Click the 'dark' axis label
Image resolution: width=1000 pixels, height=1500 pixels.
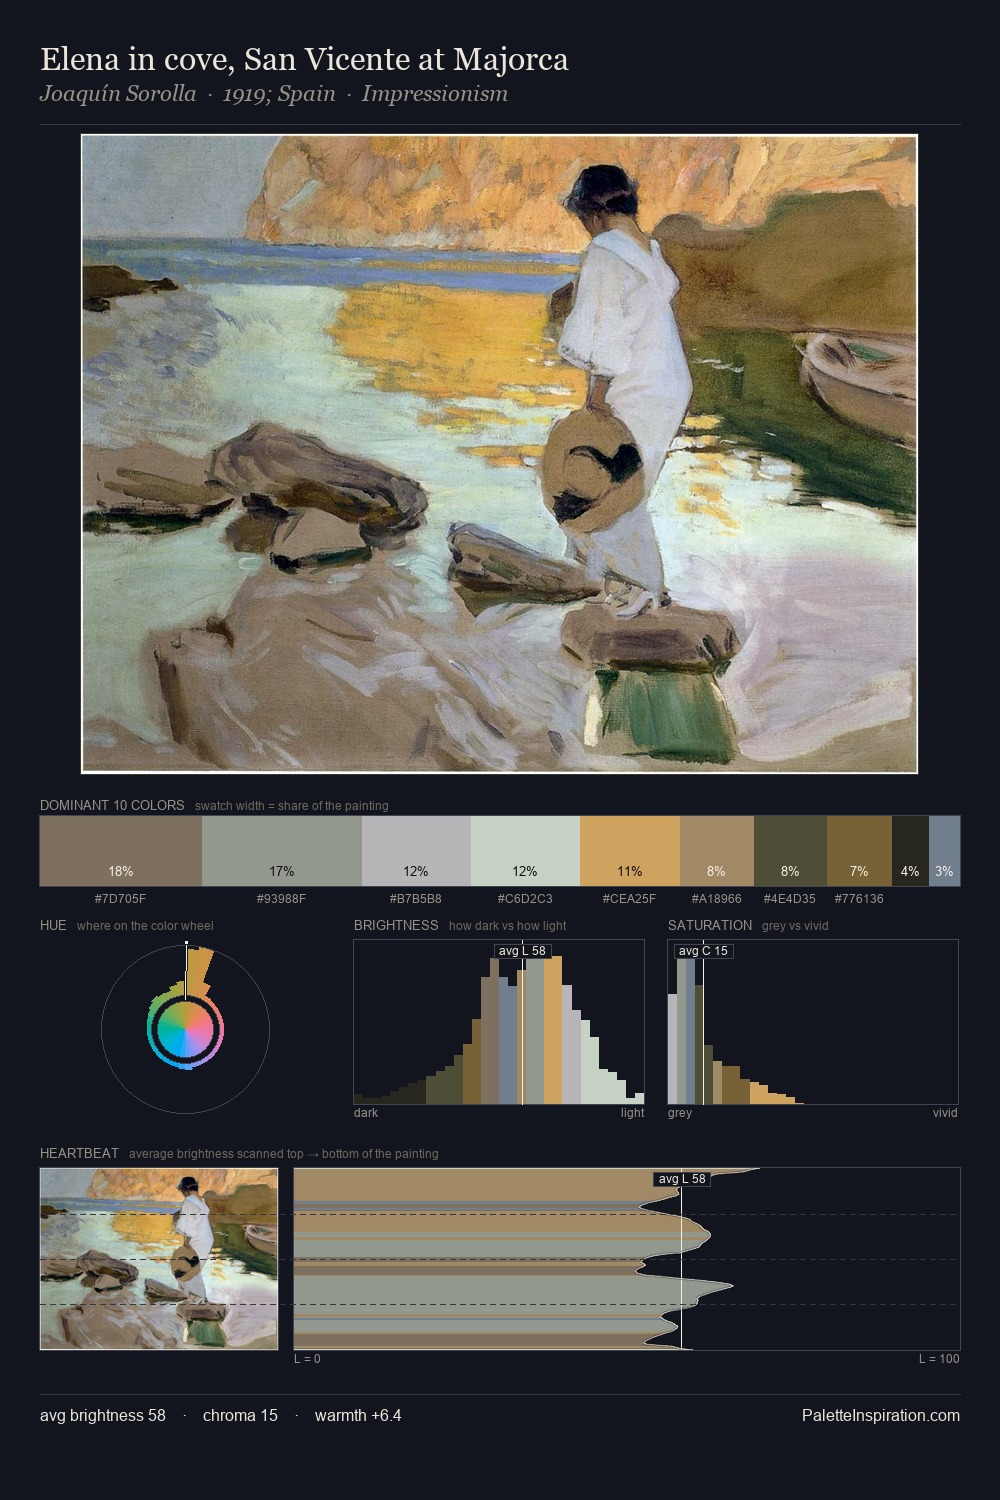pos(366,1113)
